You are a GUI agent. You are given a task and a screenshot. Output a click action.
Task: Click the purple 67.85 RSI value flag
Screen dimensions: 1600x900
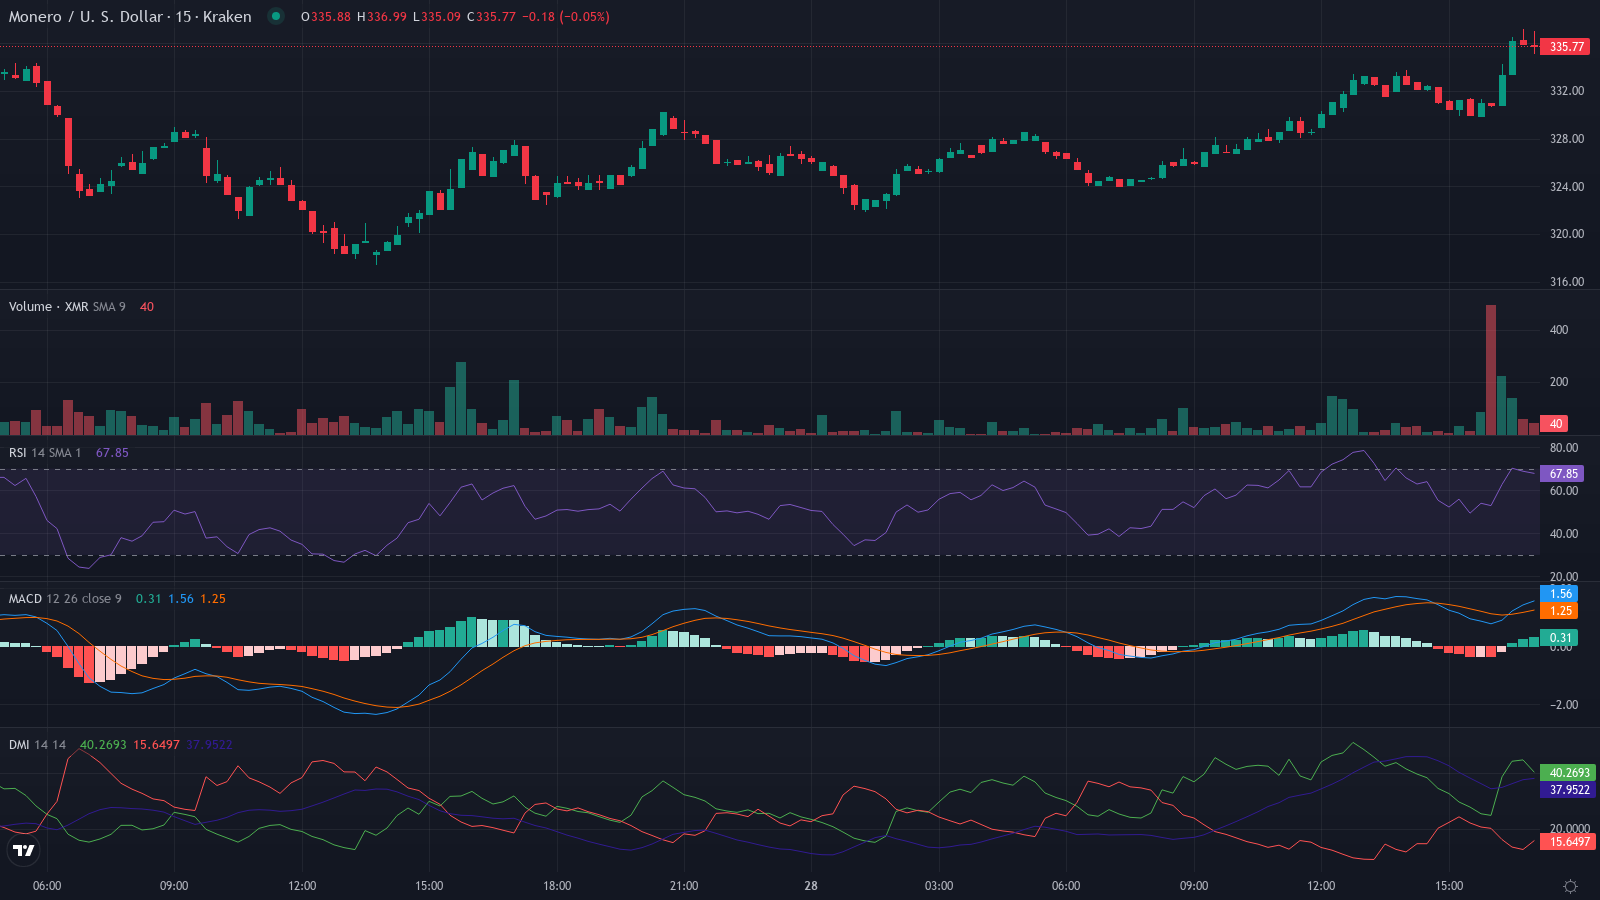click(1563, 473)
